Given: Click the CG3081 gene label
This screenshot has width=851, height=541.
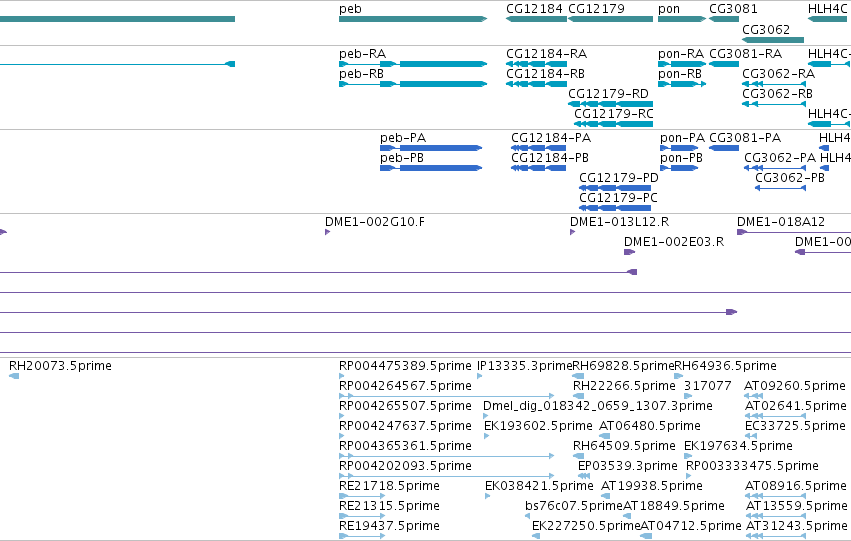Looking at the screenshot, I should point(733,9).
